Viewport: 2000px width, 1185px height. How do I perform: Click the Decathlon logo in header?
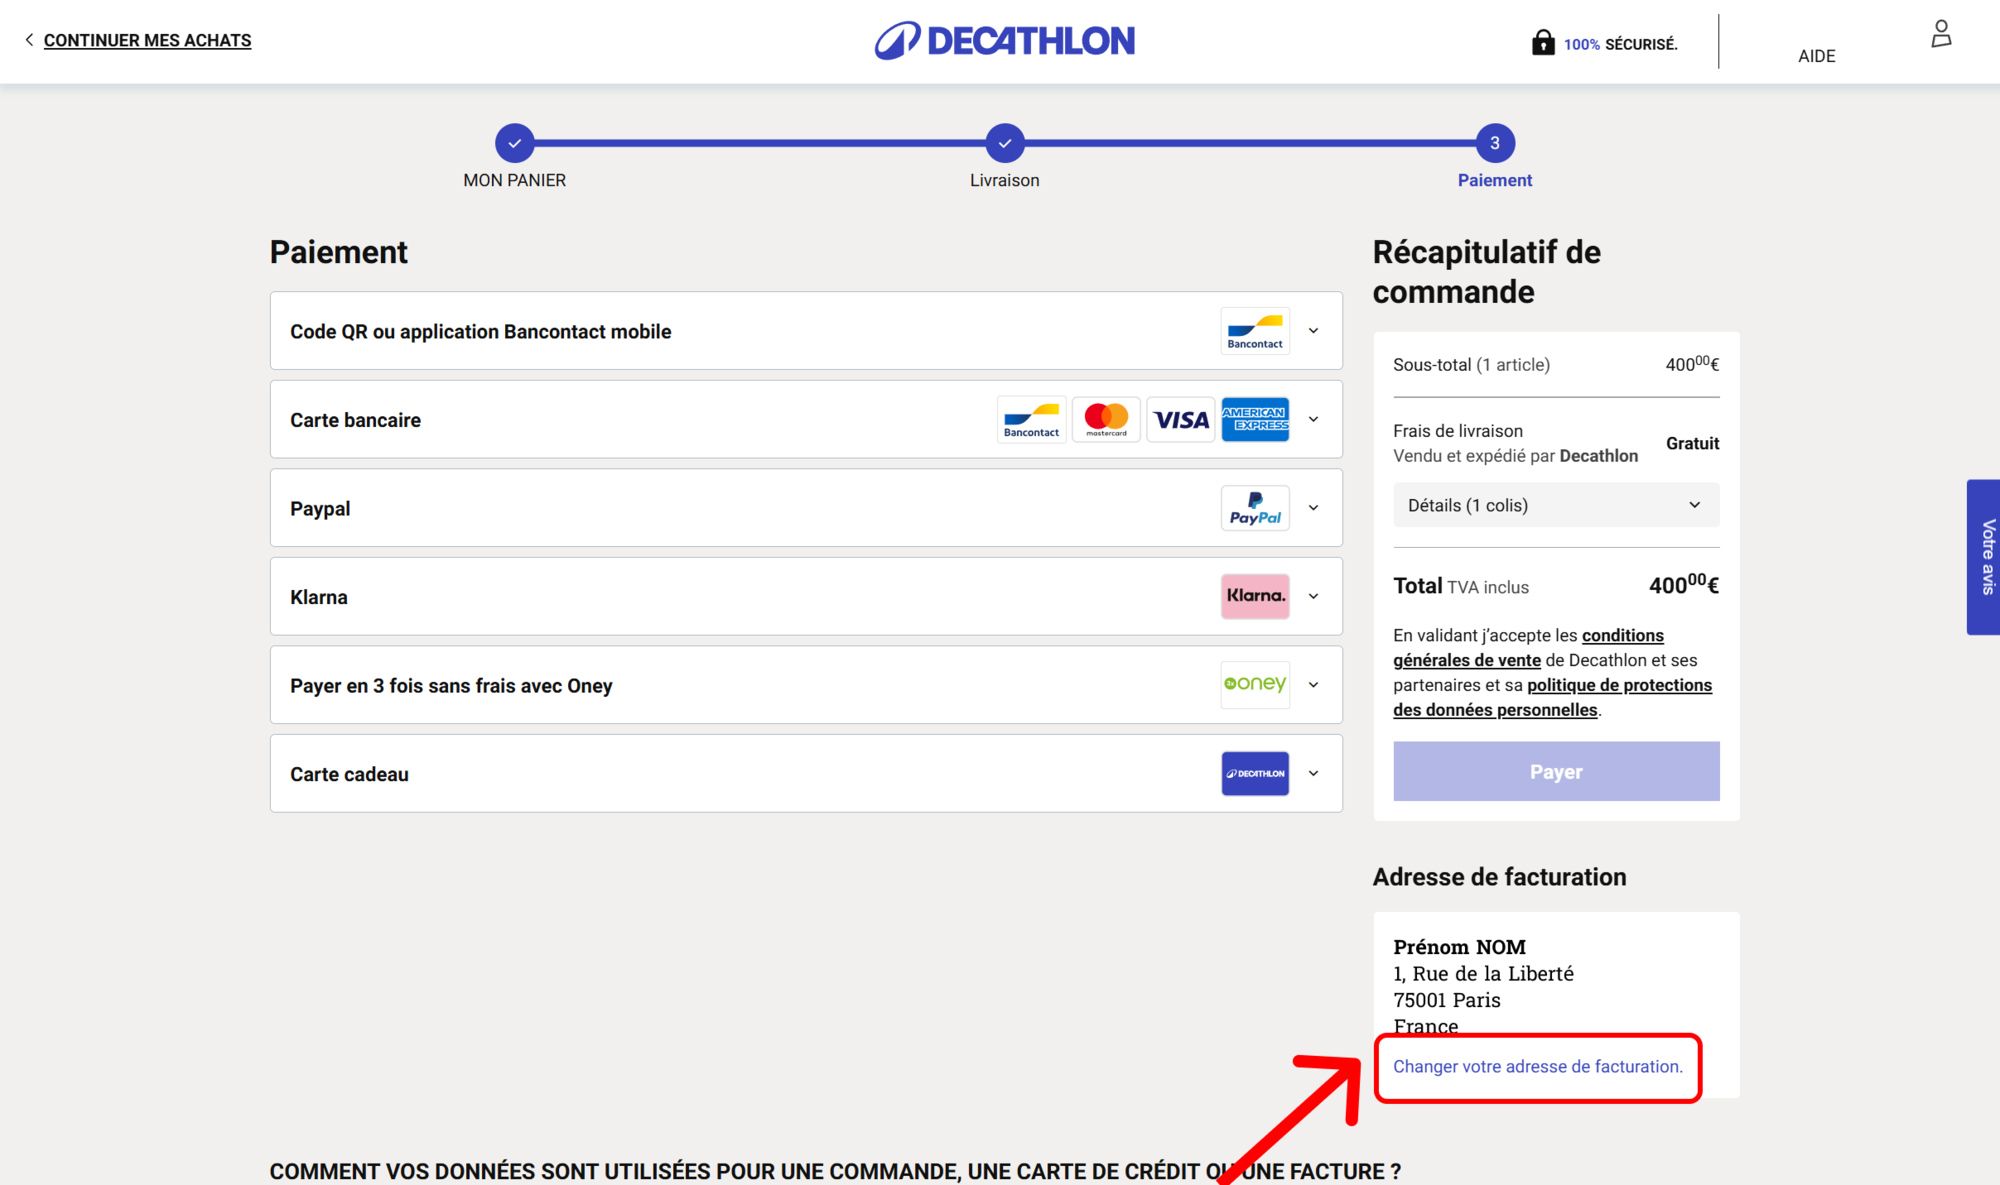1005,41
